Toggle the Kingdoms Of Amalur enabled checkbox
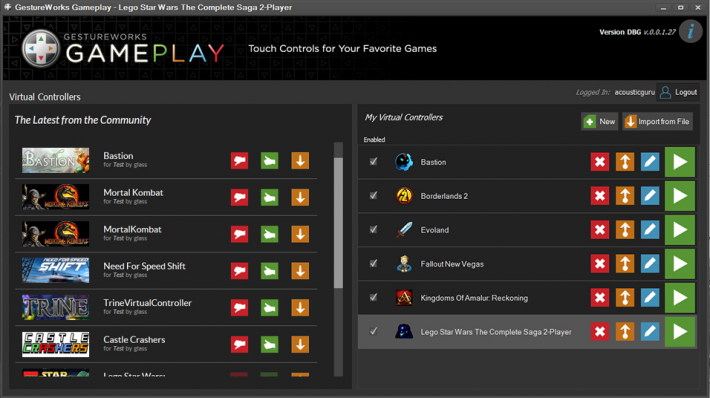 373,297
